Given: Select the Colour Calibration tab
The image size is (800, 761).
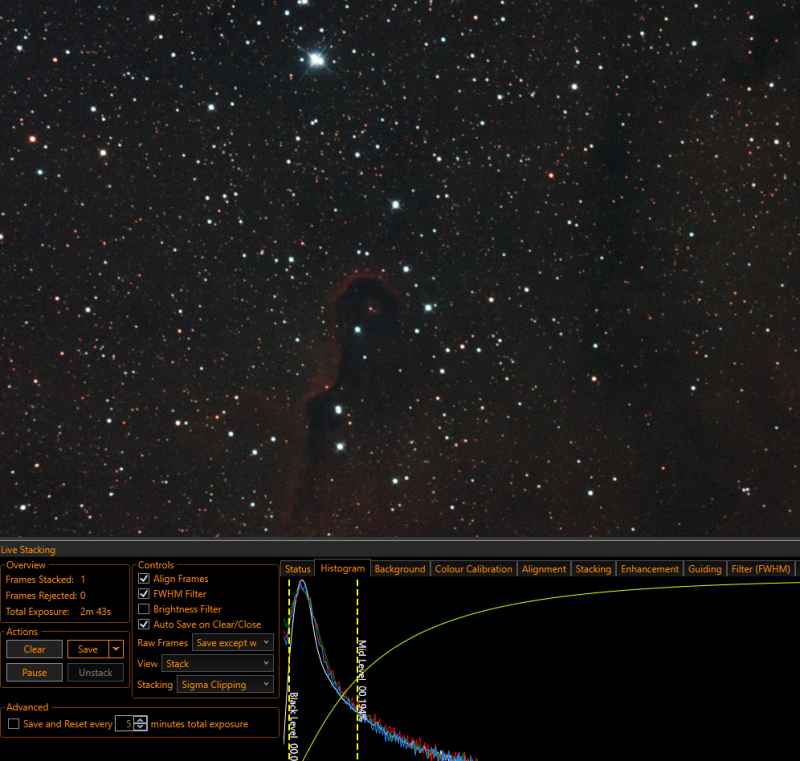Looking at the screenshot, I should pos(473,569).
